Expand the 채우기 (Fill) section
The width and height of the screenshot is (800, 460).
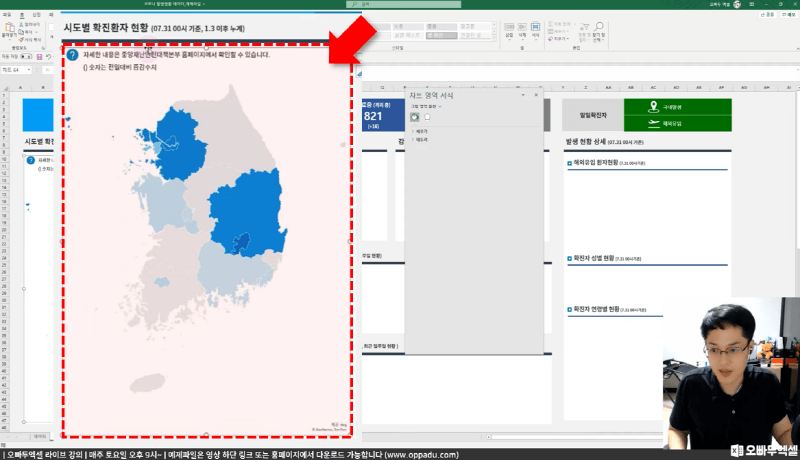point(418,131)
